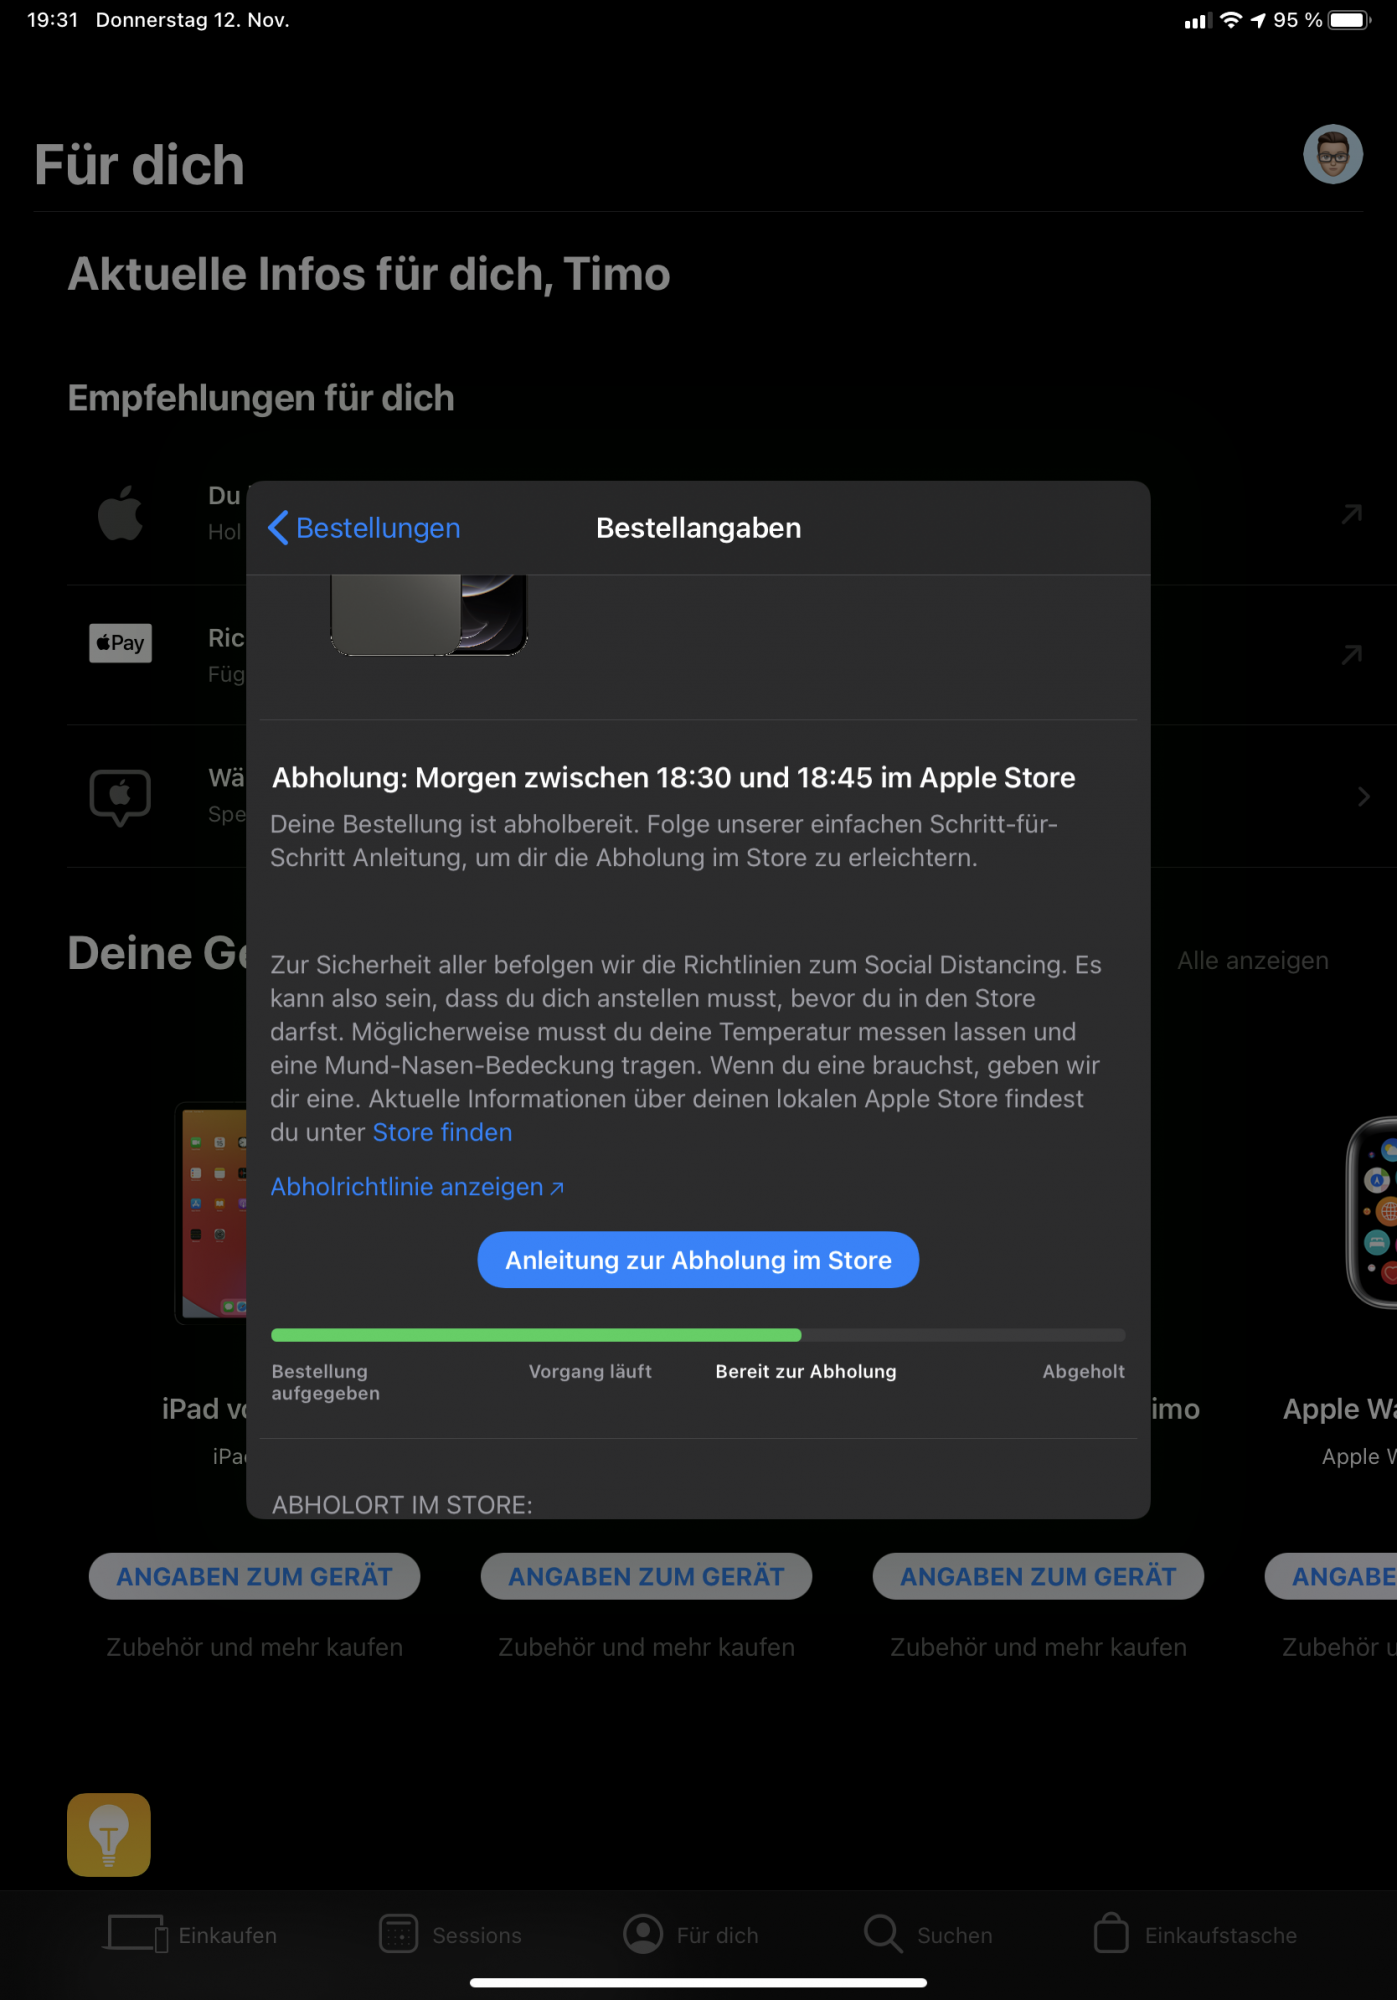Screen dimensions: 1397x2000
Task: Go back to Bestellungen
Action: 365,528
